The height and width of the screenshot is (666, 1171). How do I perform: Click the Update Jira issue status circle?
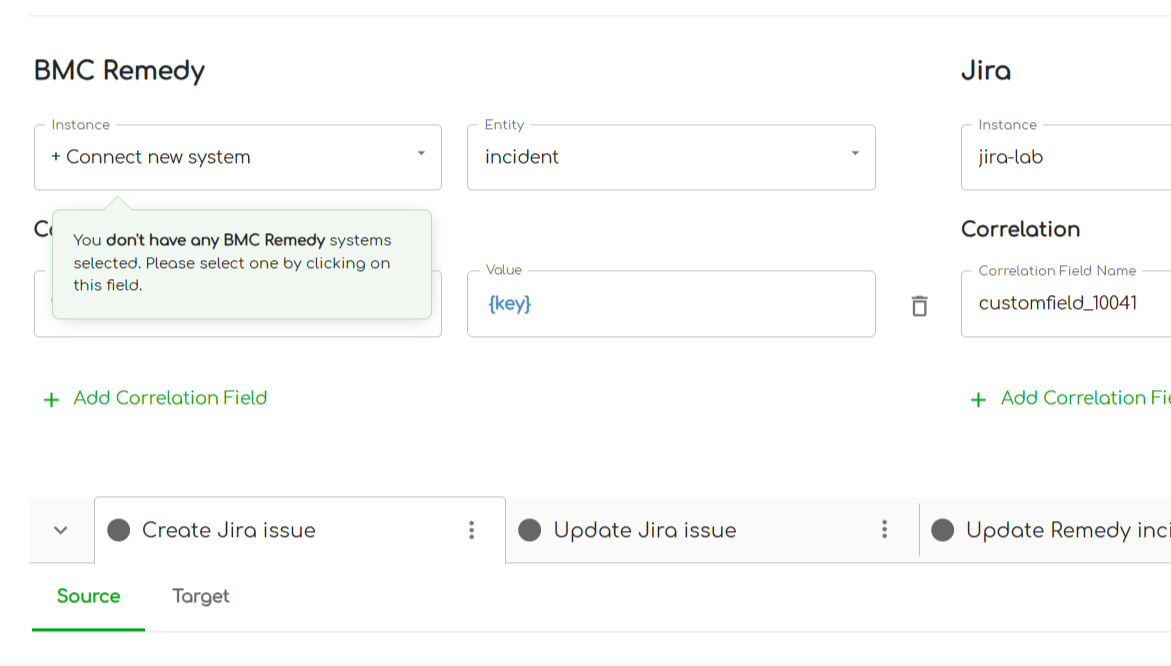[530, 530]
